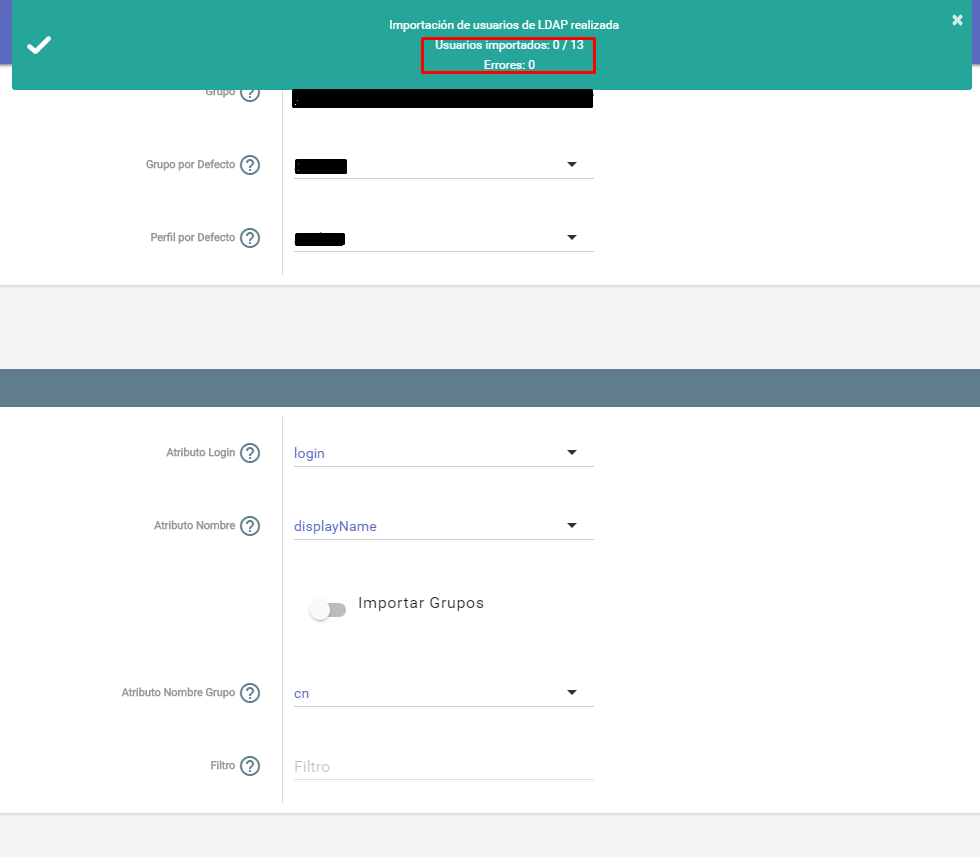Screen dimensions: 980x857
Task: Open help for Atributo Nombre Grupo
Action: coord(251,692)
